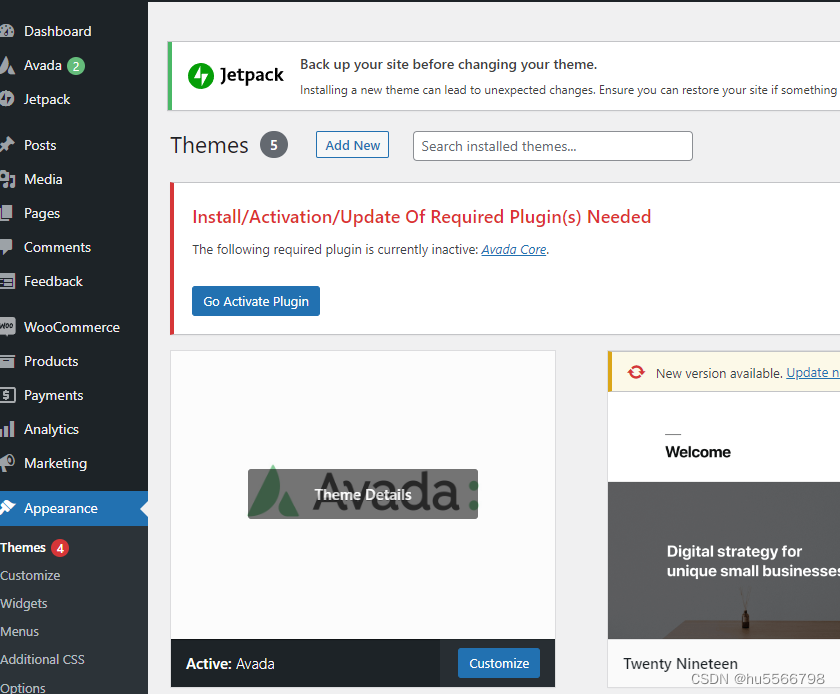The width and height of the screenshot is (840, 694).
Task: Open the Comments menu
Action: click(57, 247)
